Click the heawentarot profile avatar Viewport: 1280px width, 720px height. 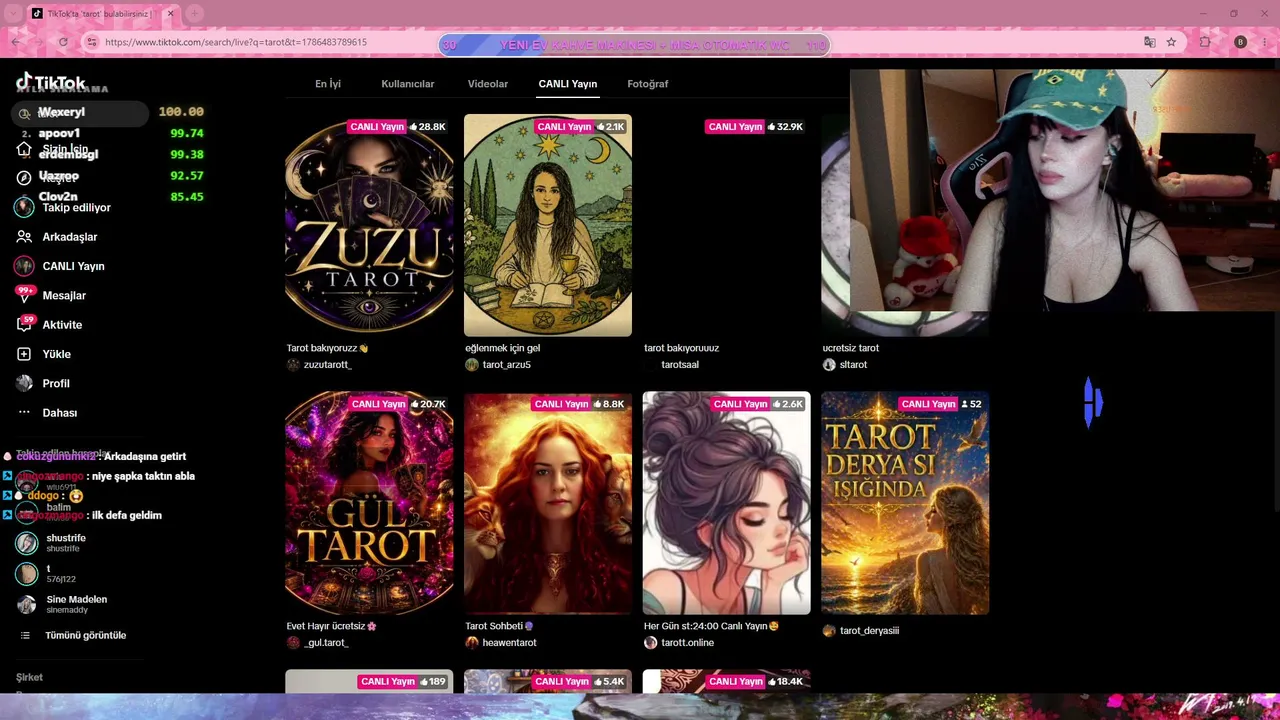pos(472,643)
